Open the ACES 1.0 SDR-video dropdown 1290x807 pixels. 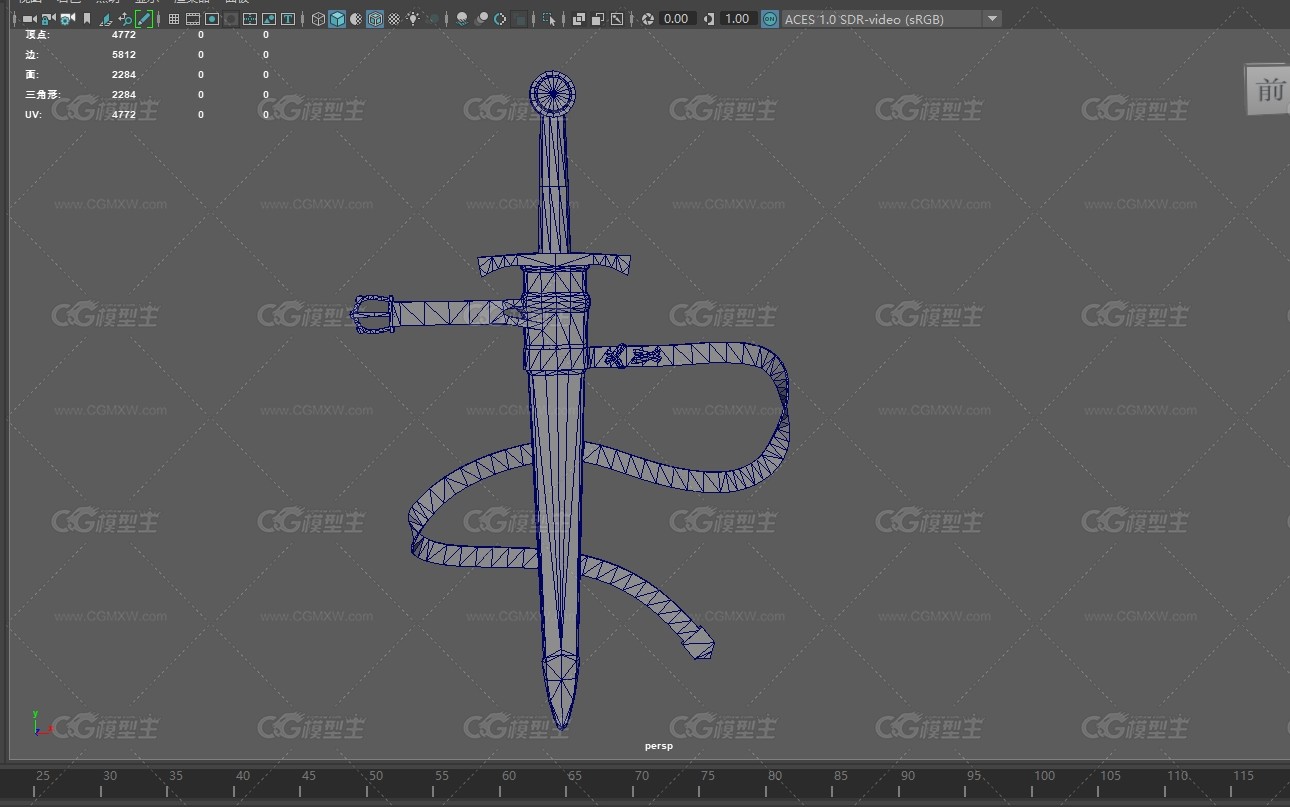point(891,19)
